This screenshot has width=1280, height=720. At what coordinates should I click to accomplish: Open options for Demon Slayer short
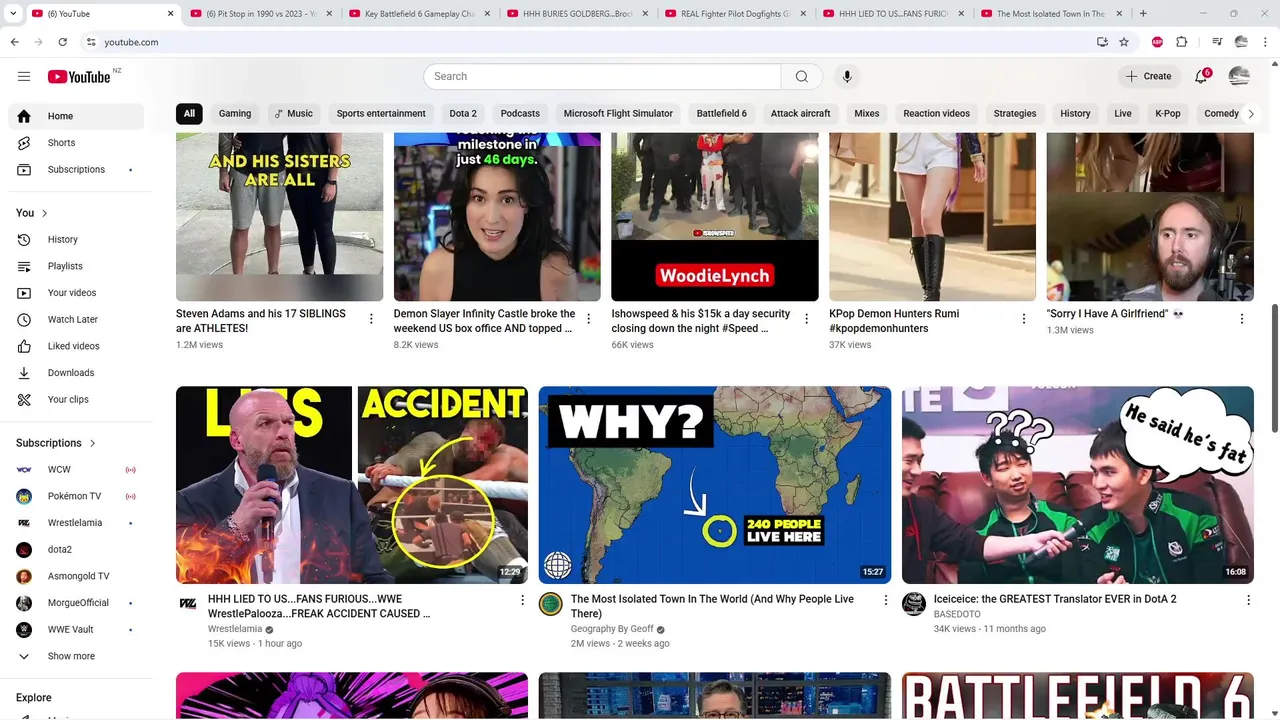(x=589, y=319)
